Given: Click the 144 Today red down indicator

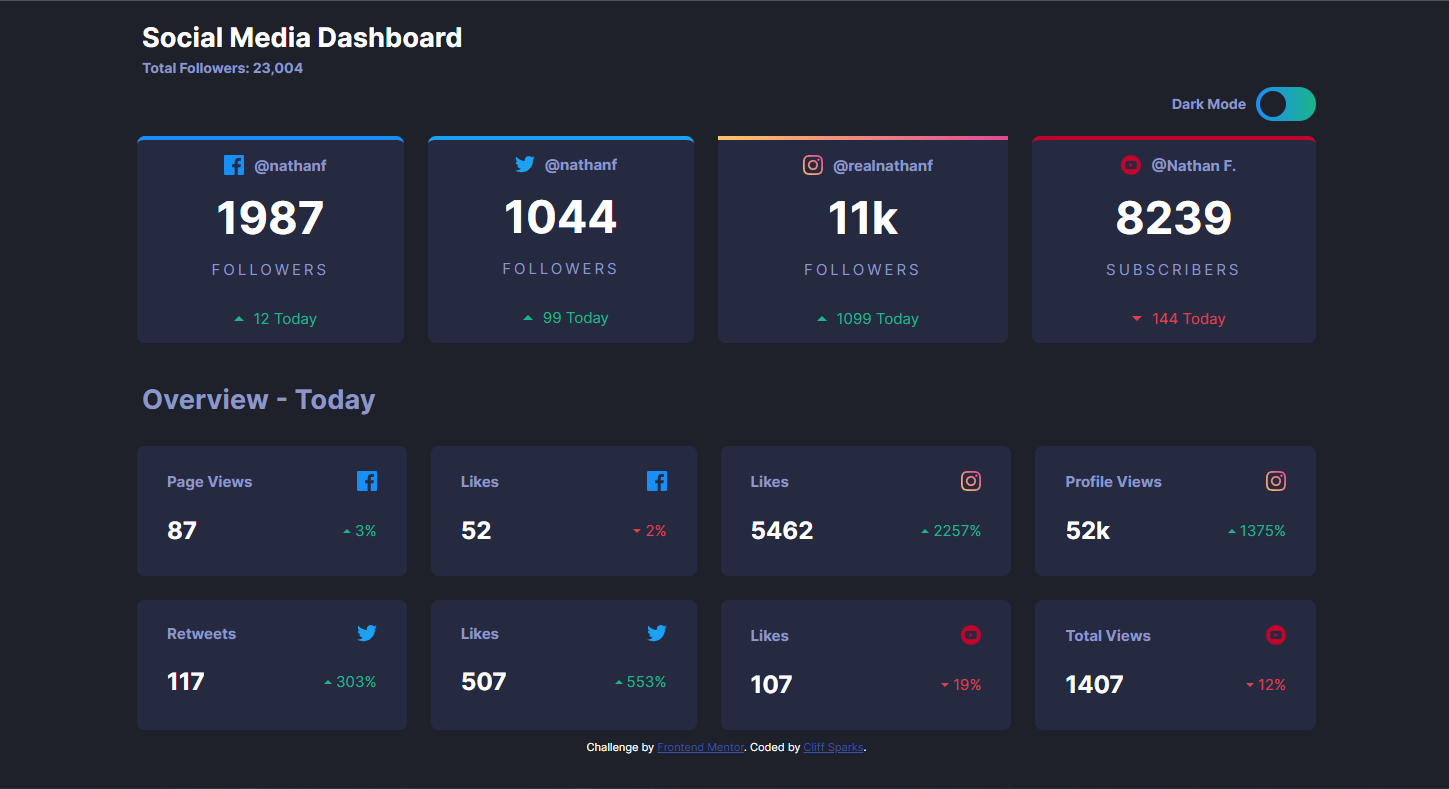Looking at the screenshot, I should pyautogui.click(x=1178, y=319).
